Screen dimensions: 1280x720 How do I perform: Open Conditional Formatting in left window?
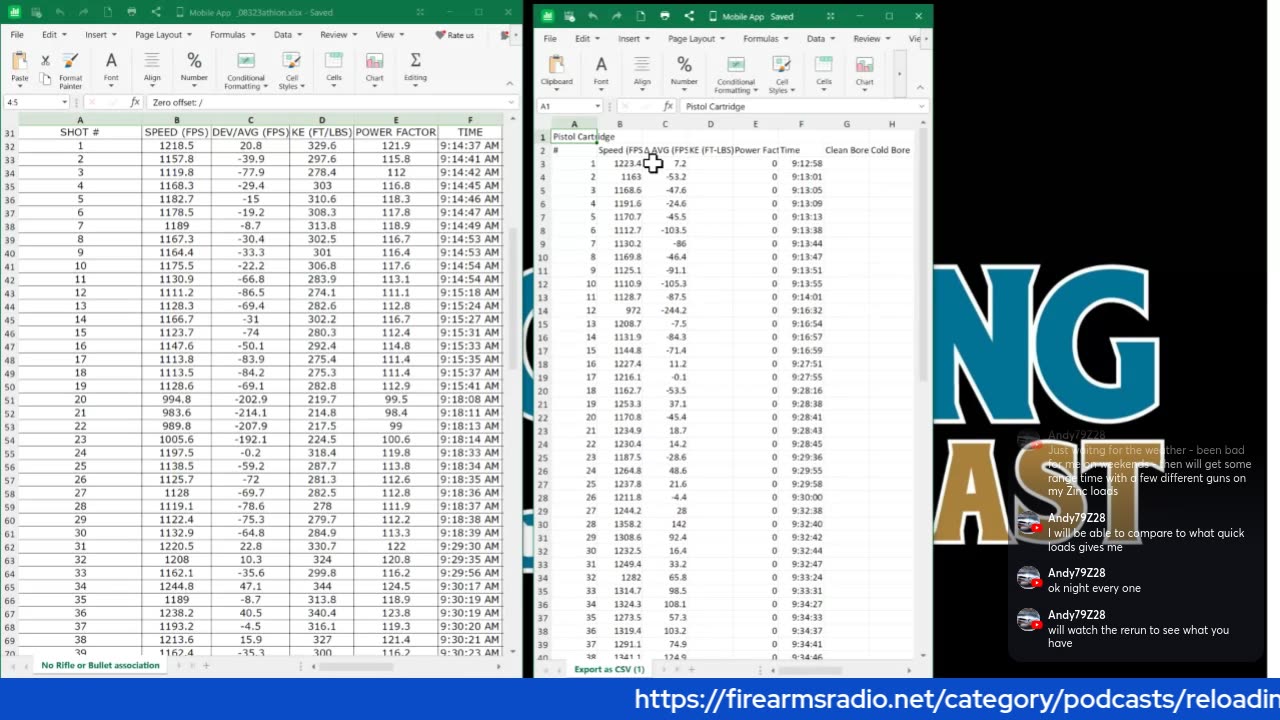pos(245,71)
